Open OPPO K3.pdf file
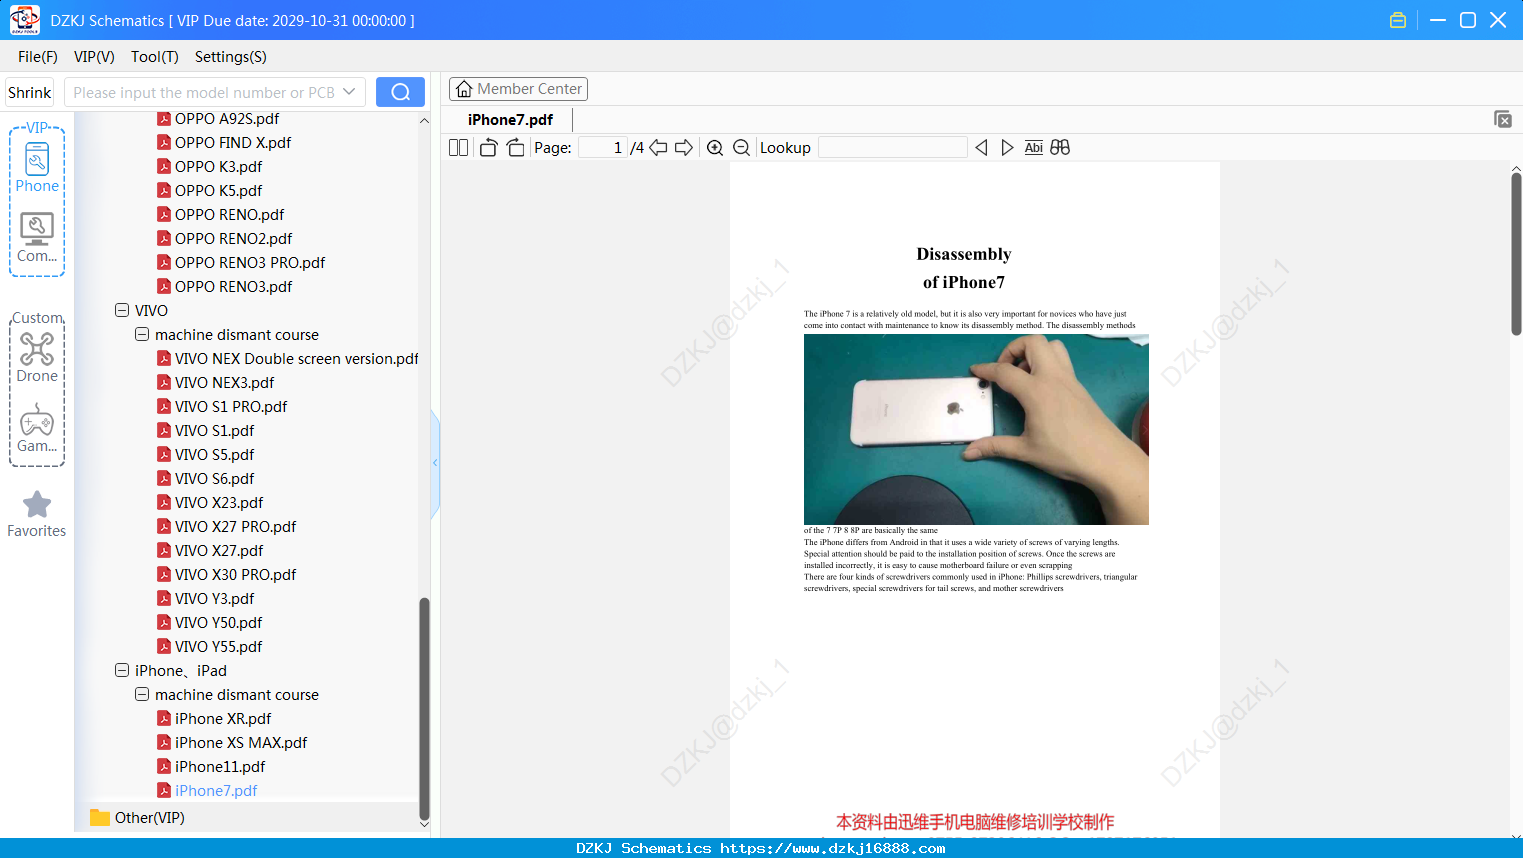This screenshot has height=858, width=1523. click(210, 166)
